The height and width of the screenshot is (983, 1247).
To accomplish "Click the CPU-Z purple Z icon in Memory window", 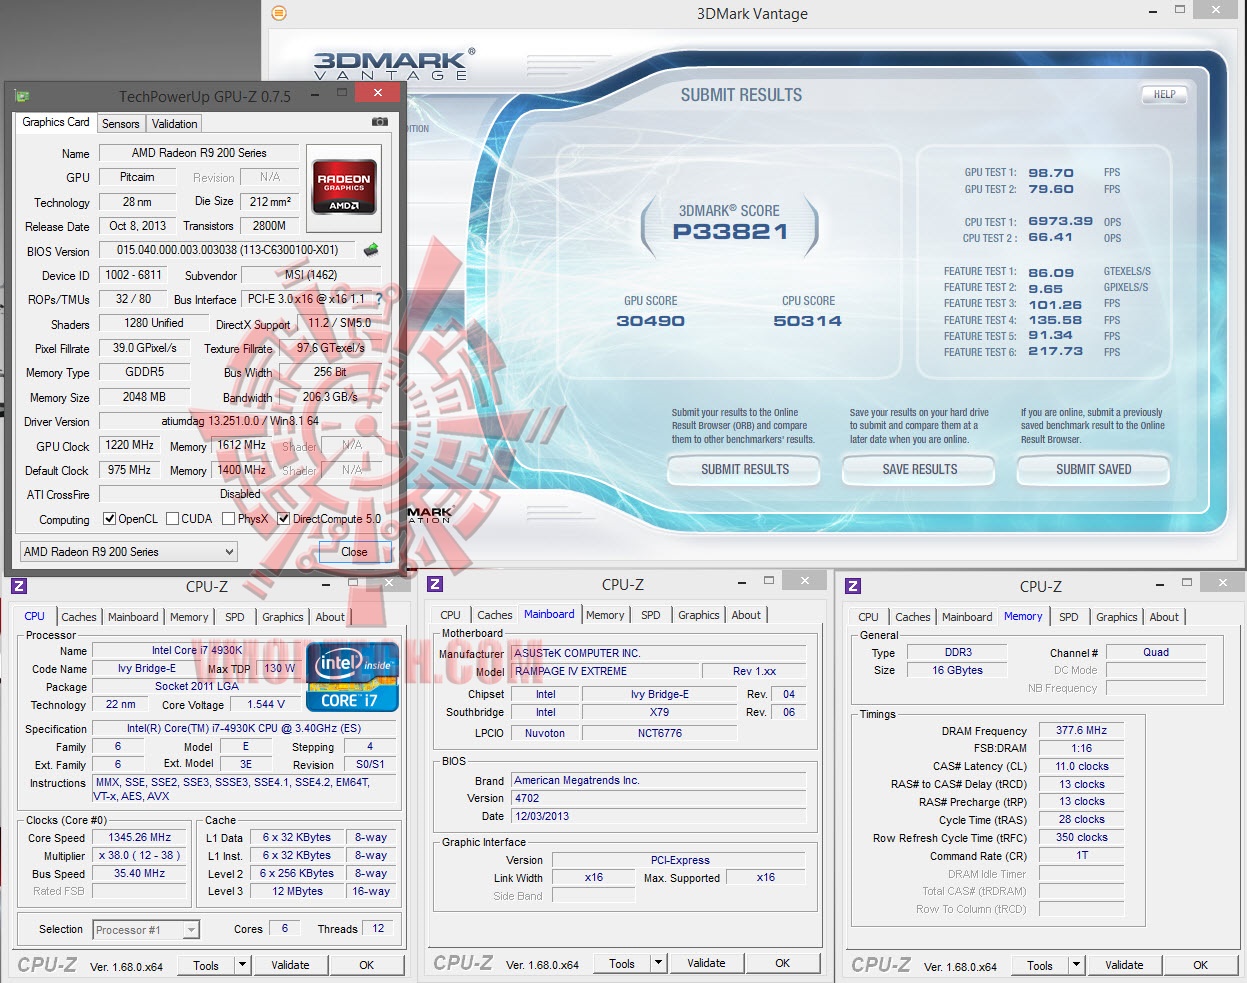I will point(853,586).
